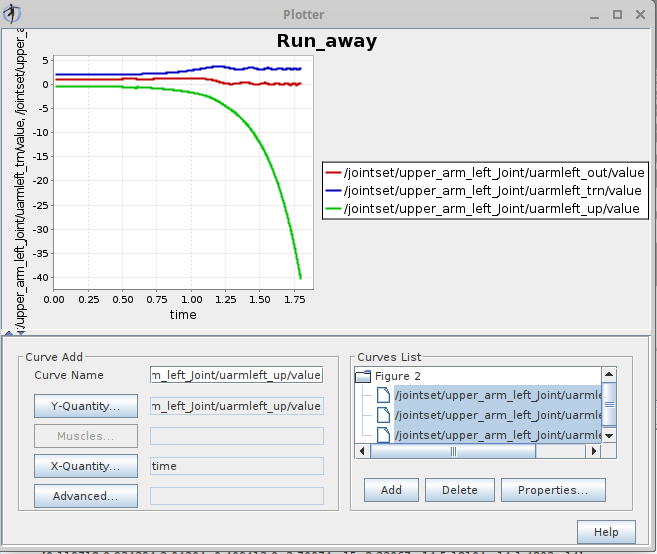The image size is (657, 554).
Task: Click the Curves List scroll left arrow
Action: pos(362,451)
